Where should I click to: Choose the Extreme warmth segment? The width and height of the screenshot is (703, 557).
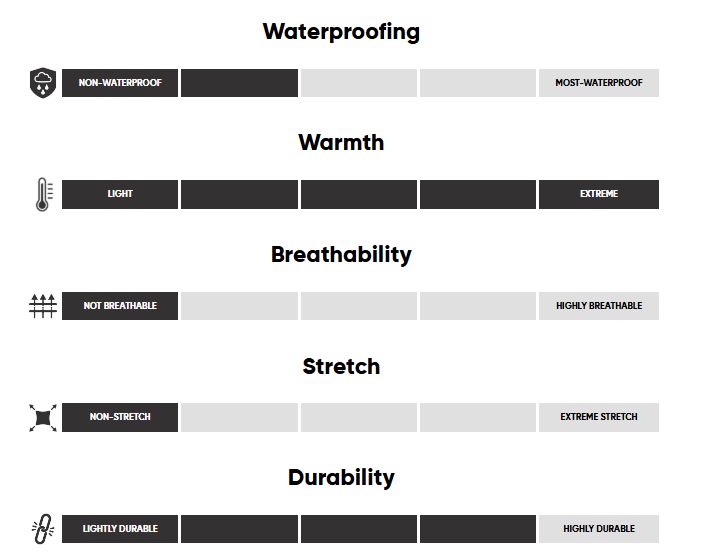pos(598,194)
